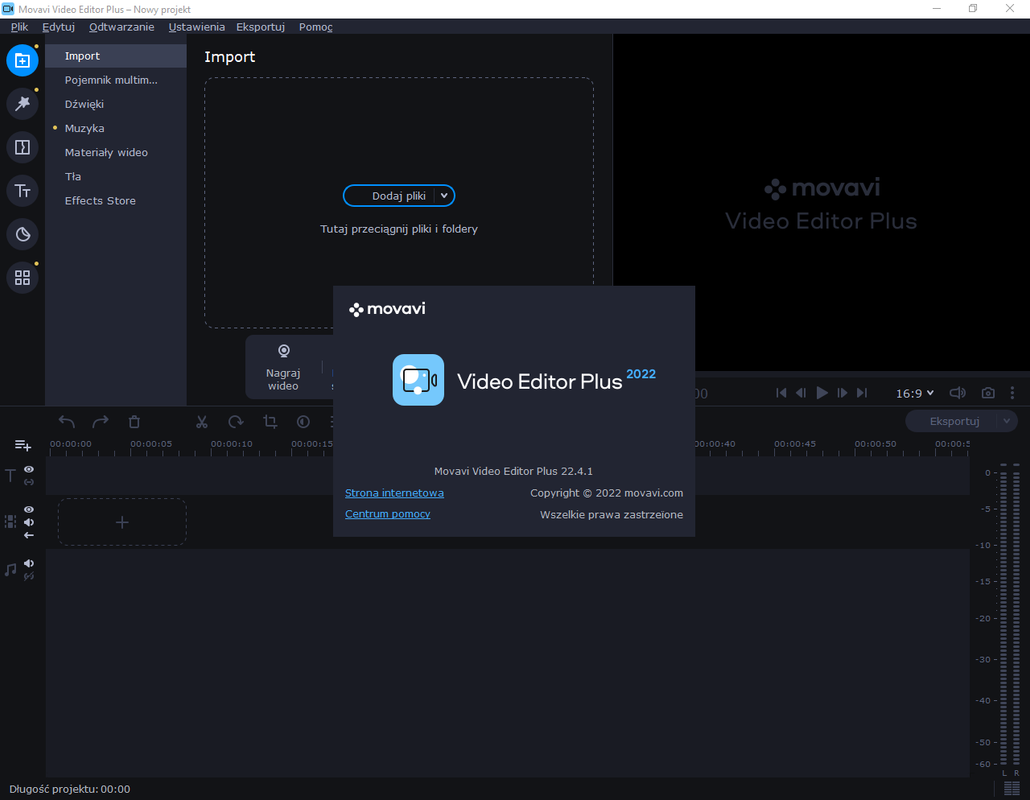The image size is (1030, 800).
Task: Undo the last action
Action: [66, 422]
